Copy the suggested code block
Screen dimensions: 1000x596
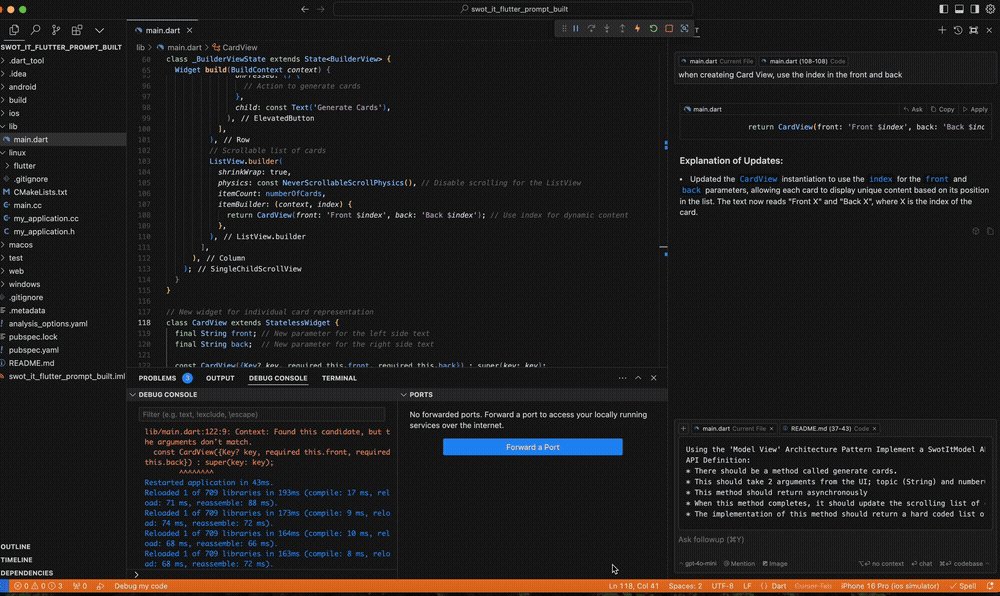pyautogui.click(x=943, y=109)
